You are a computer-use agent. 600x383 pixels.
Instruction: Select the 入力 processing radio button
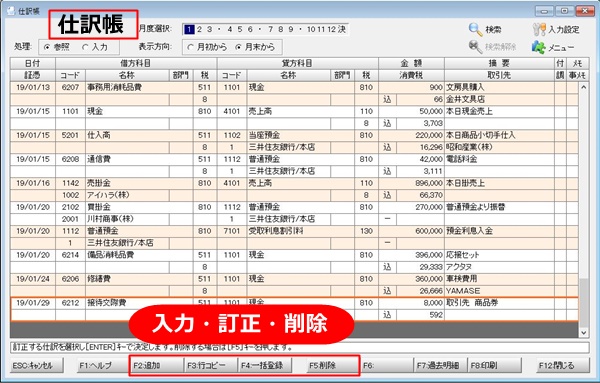tap(85, 47)
